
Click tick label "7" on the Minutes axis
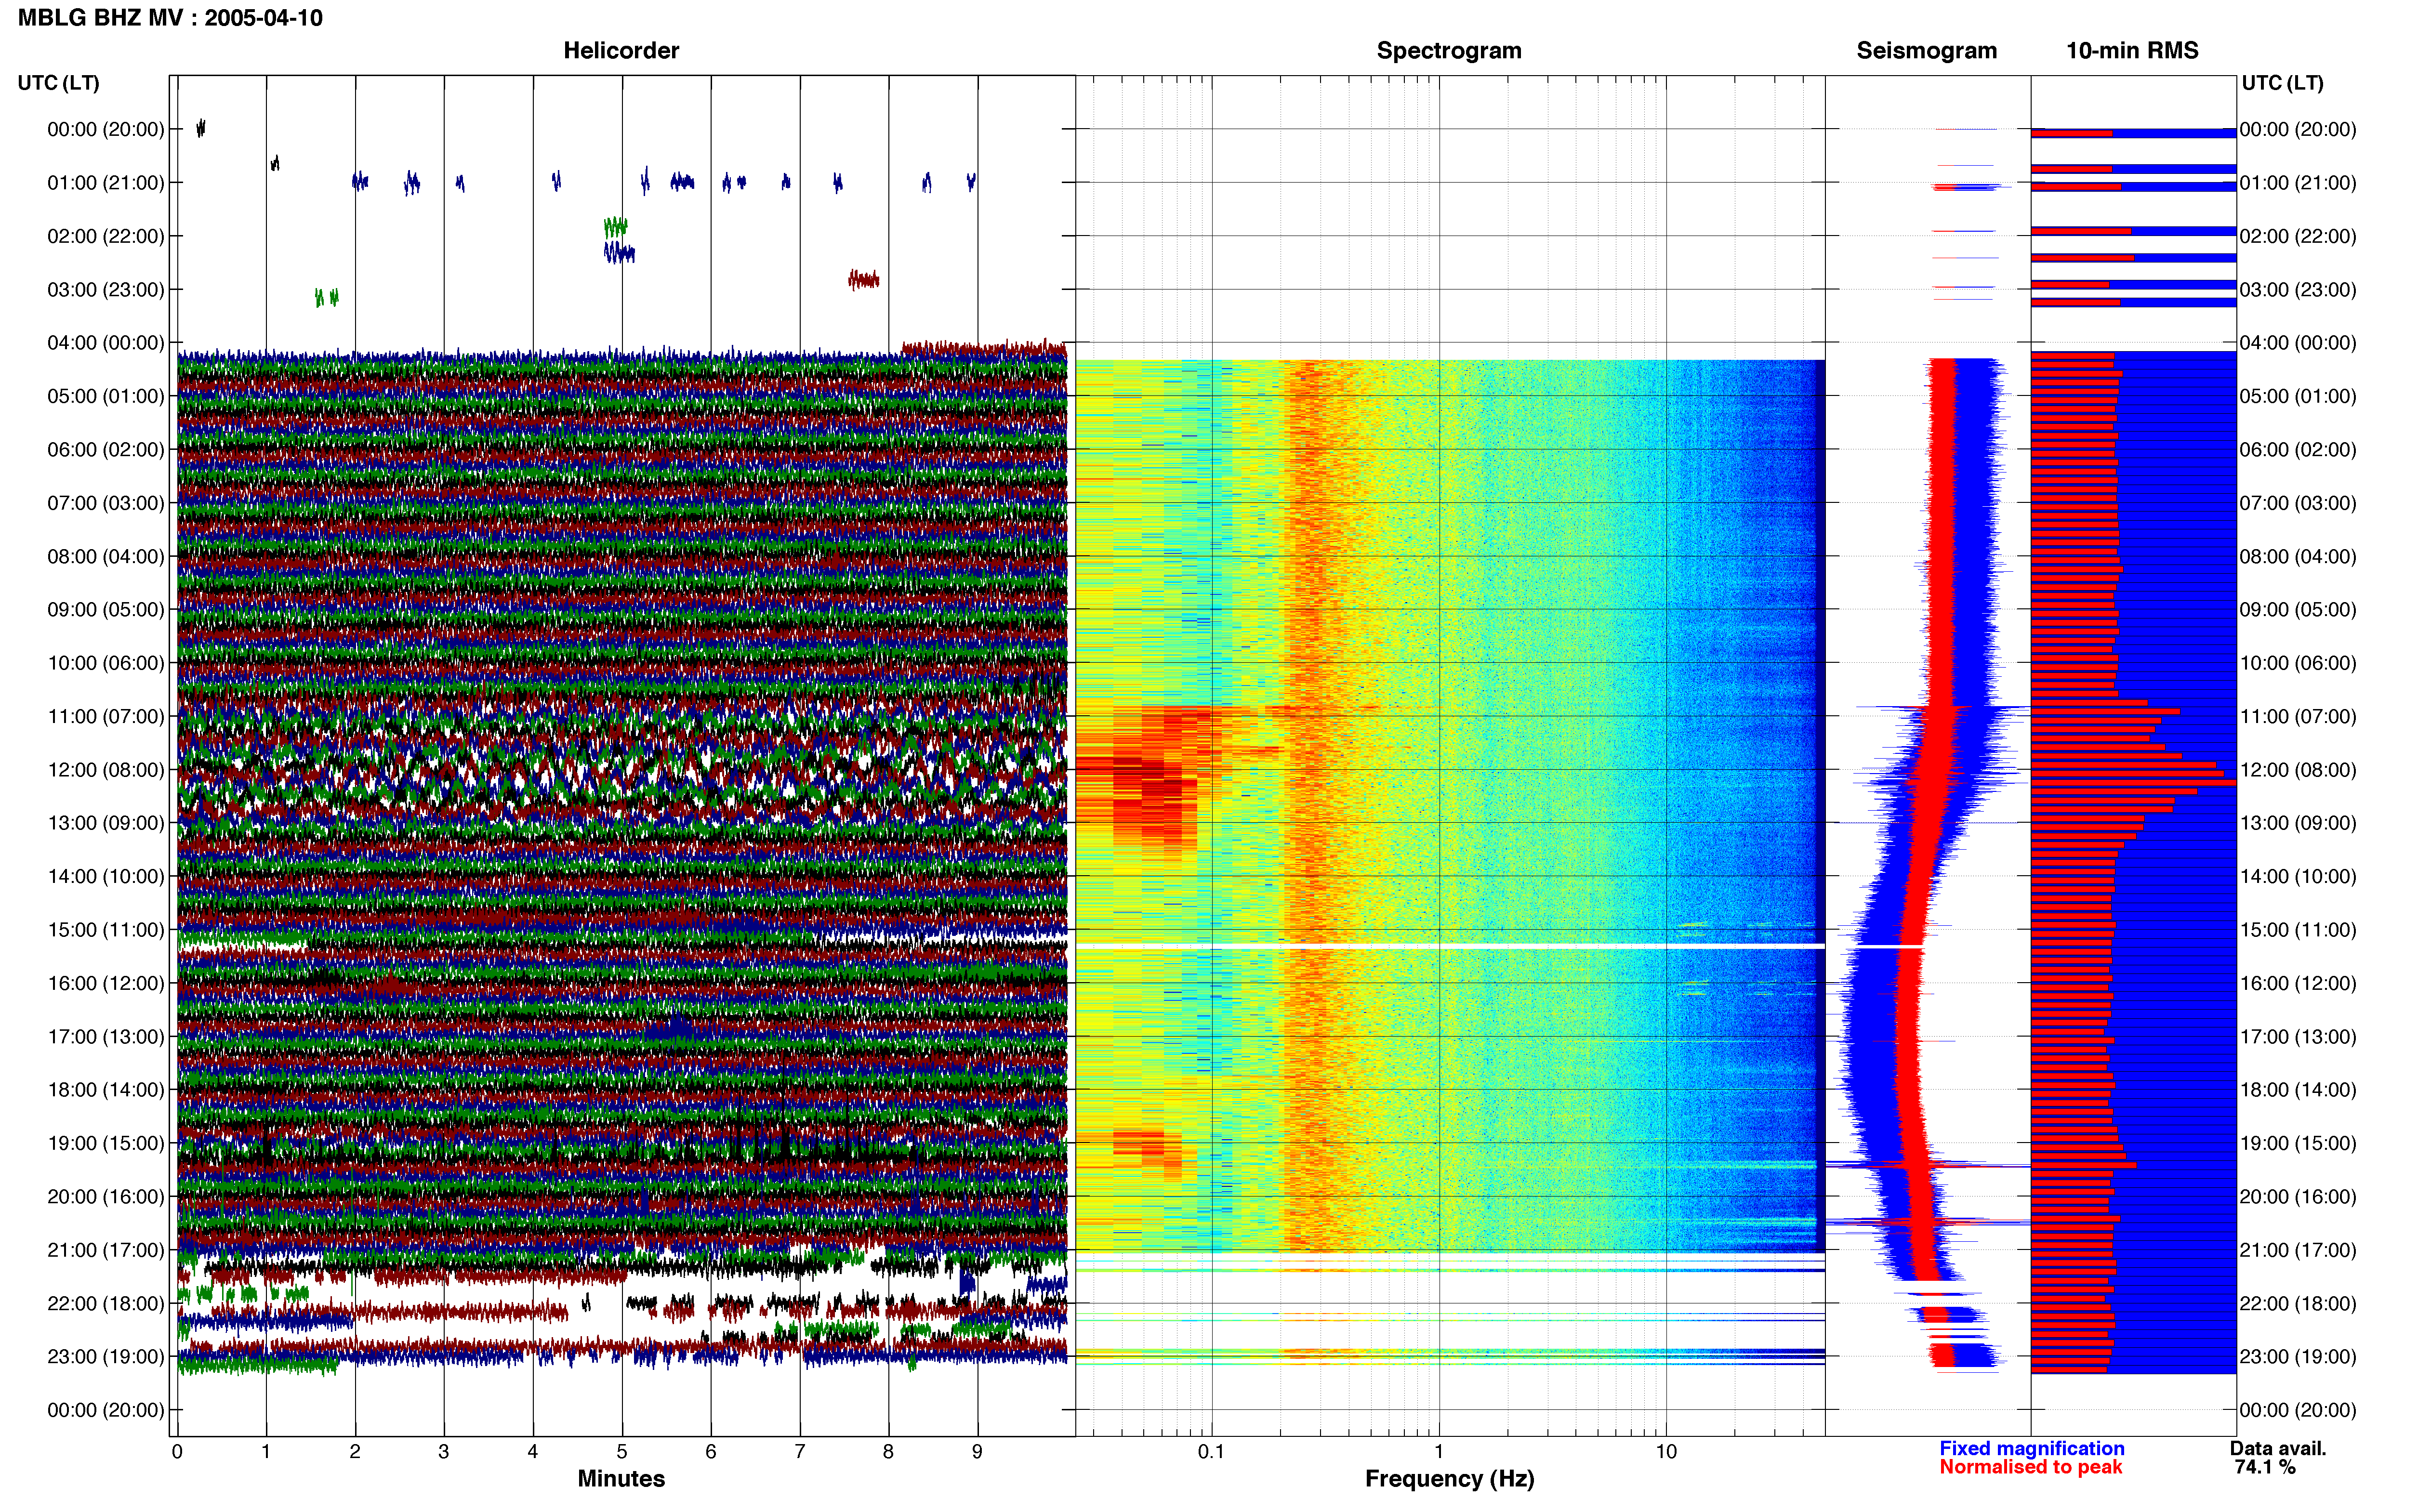coord(800,1452)
